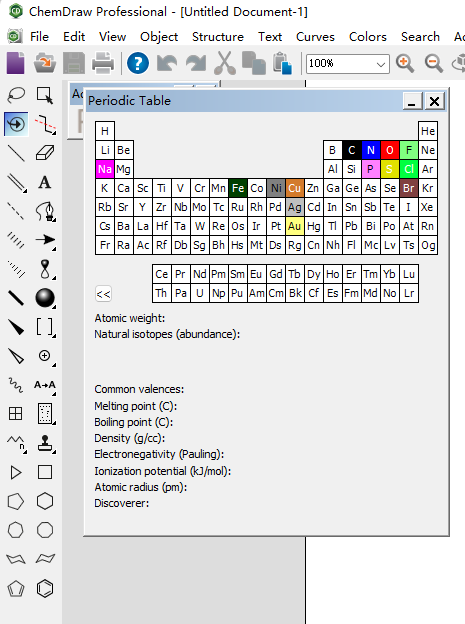
Task: Select the Cyclohexane ring tool
Action: [x=45, y=501]
